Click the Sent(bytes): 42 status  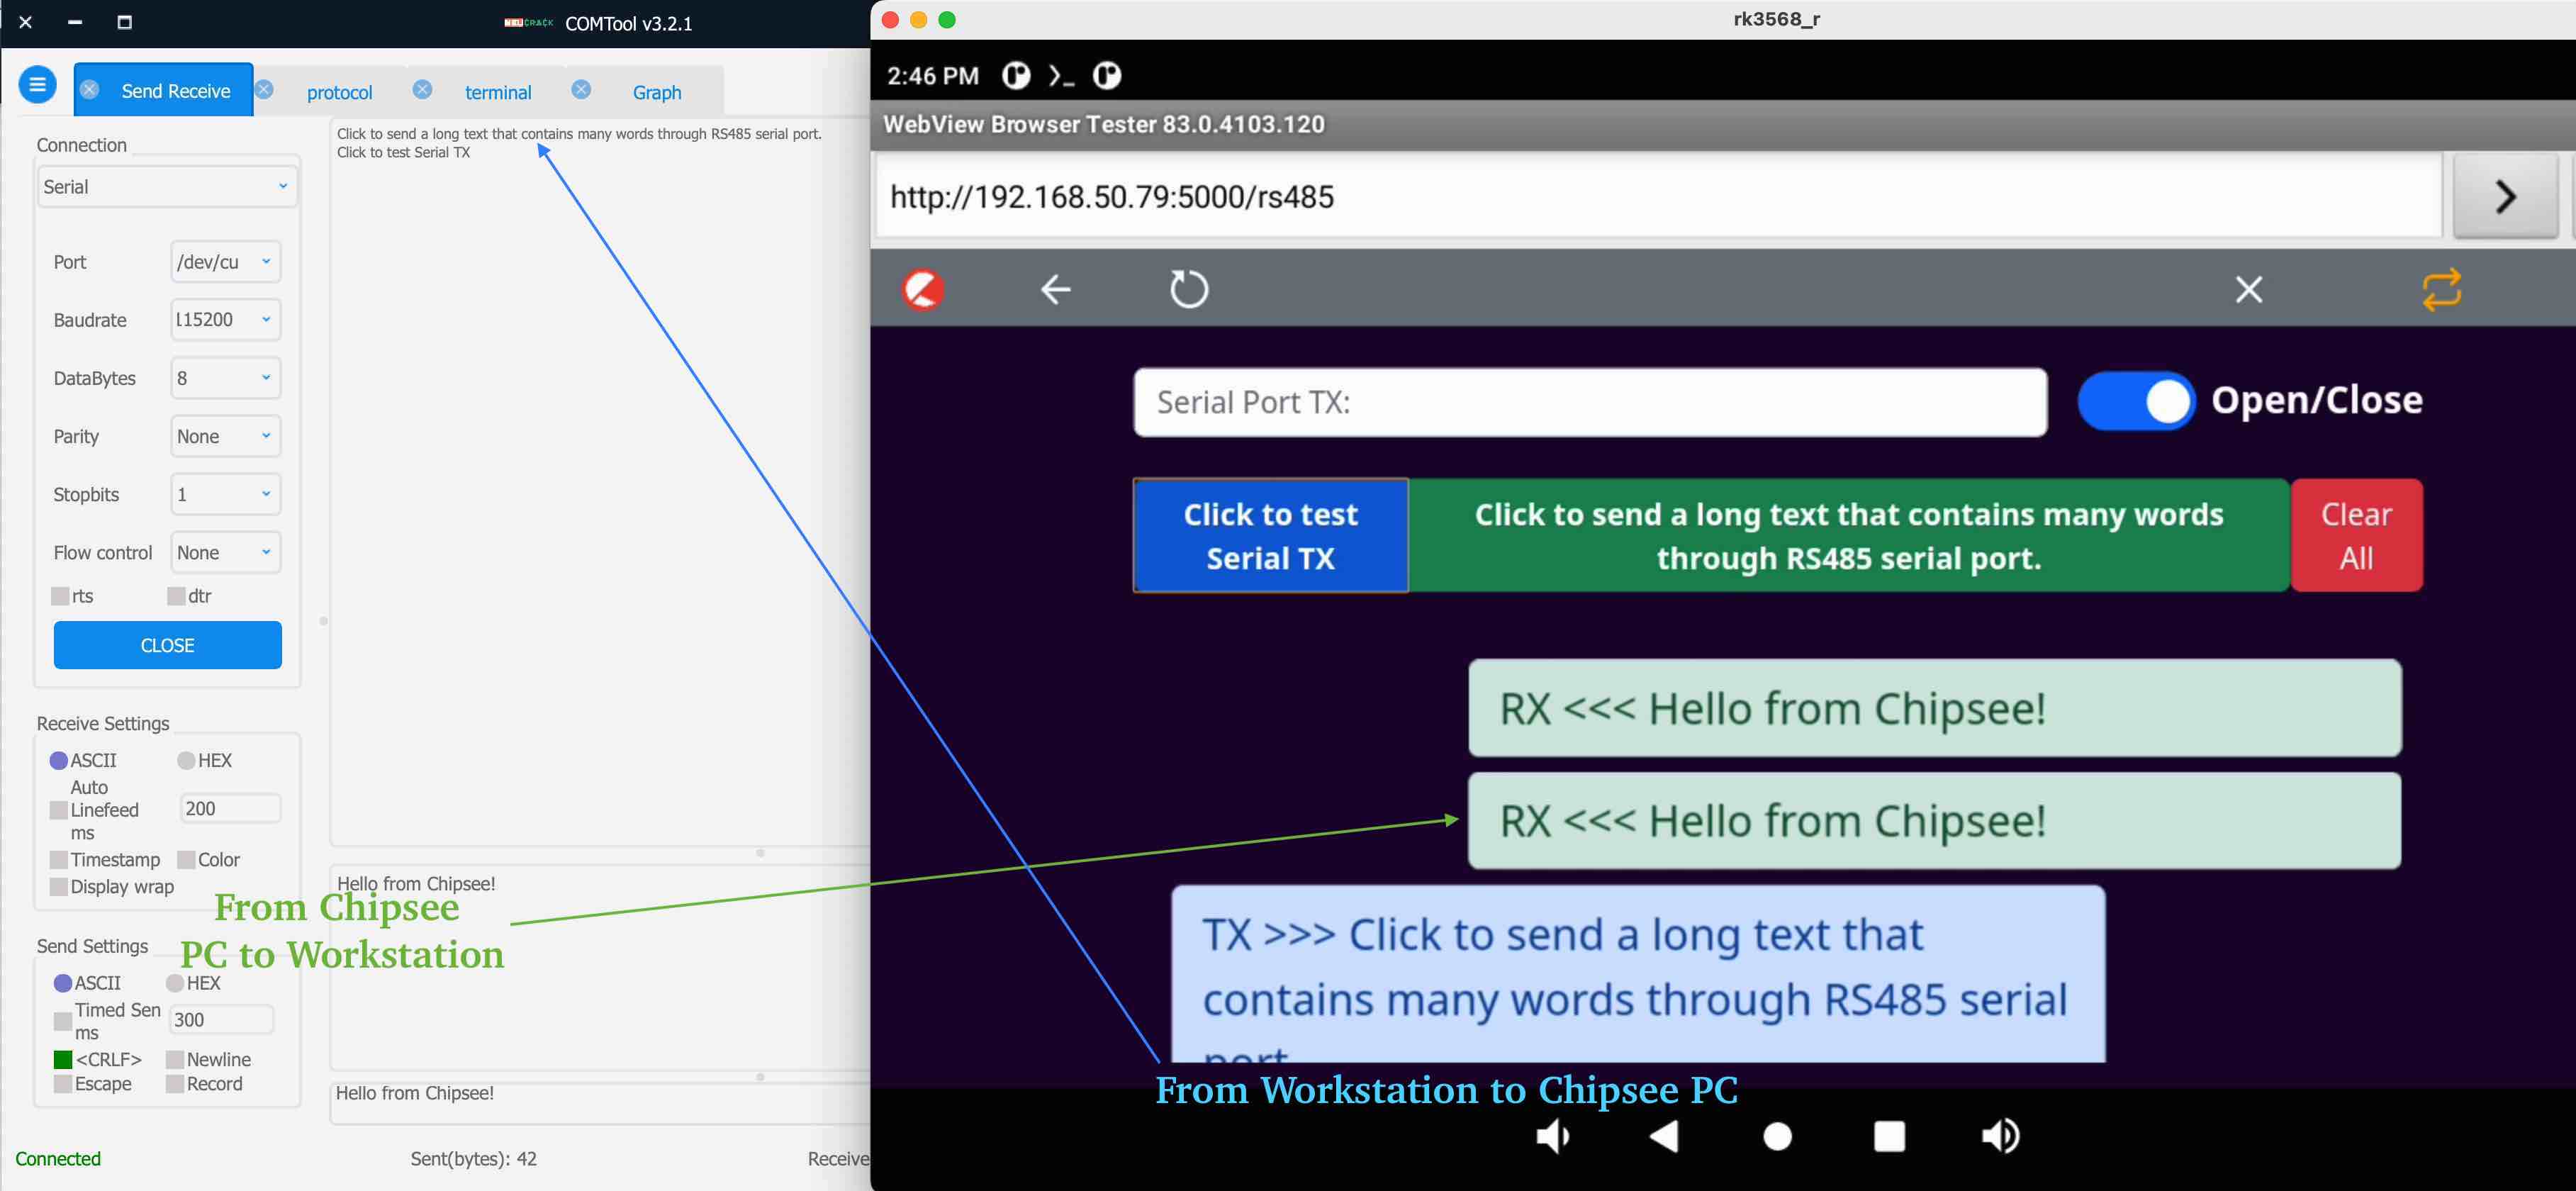[x=474, y=1159]
